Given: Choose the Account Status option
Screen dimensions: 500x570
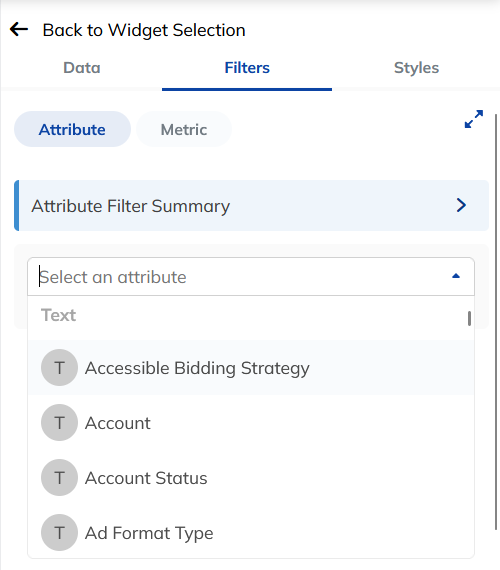Looking at the screenshot, I should [x=251, y=477].
